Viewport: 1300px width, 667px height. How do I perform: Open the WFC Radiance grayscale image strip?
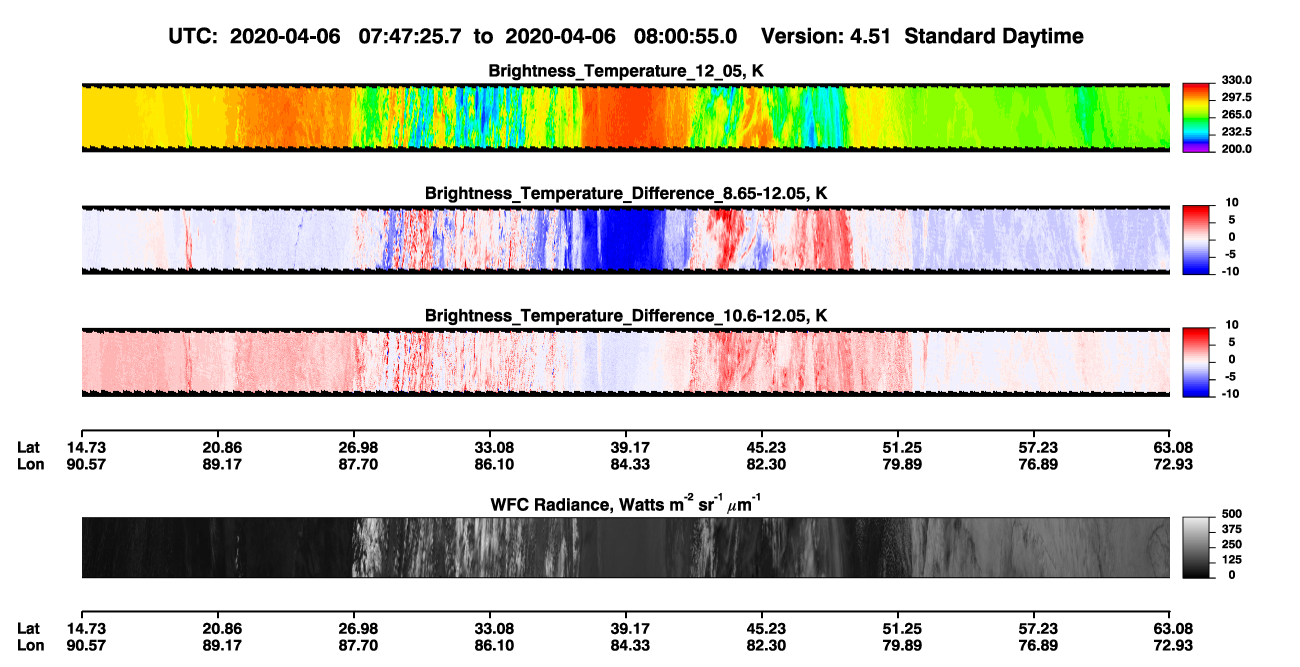tap(625, 548)
